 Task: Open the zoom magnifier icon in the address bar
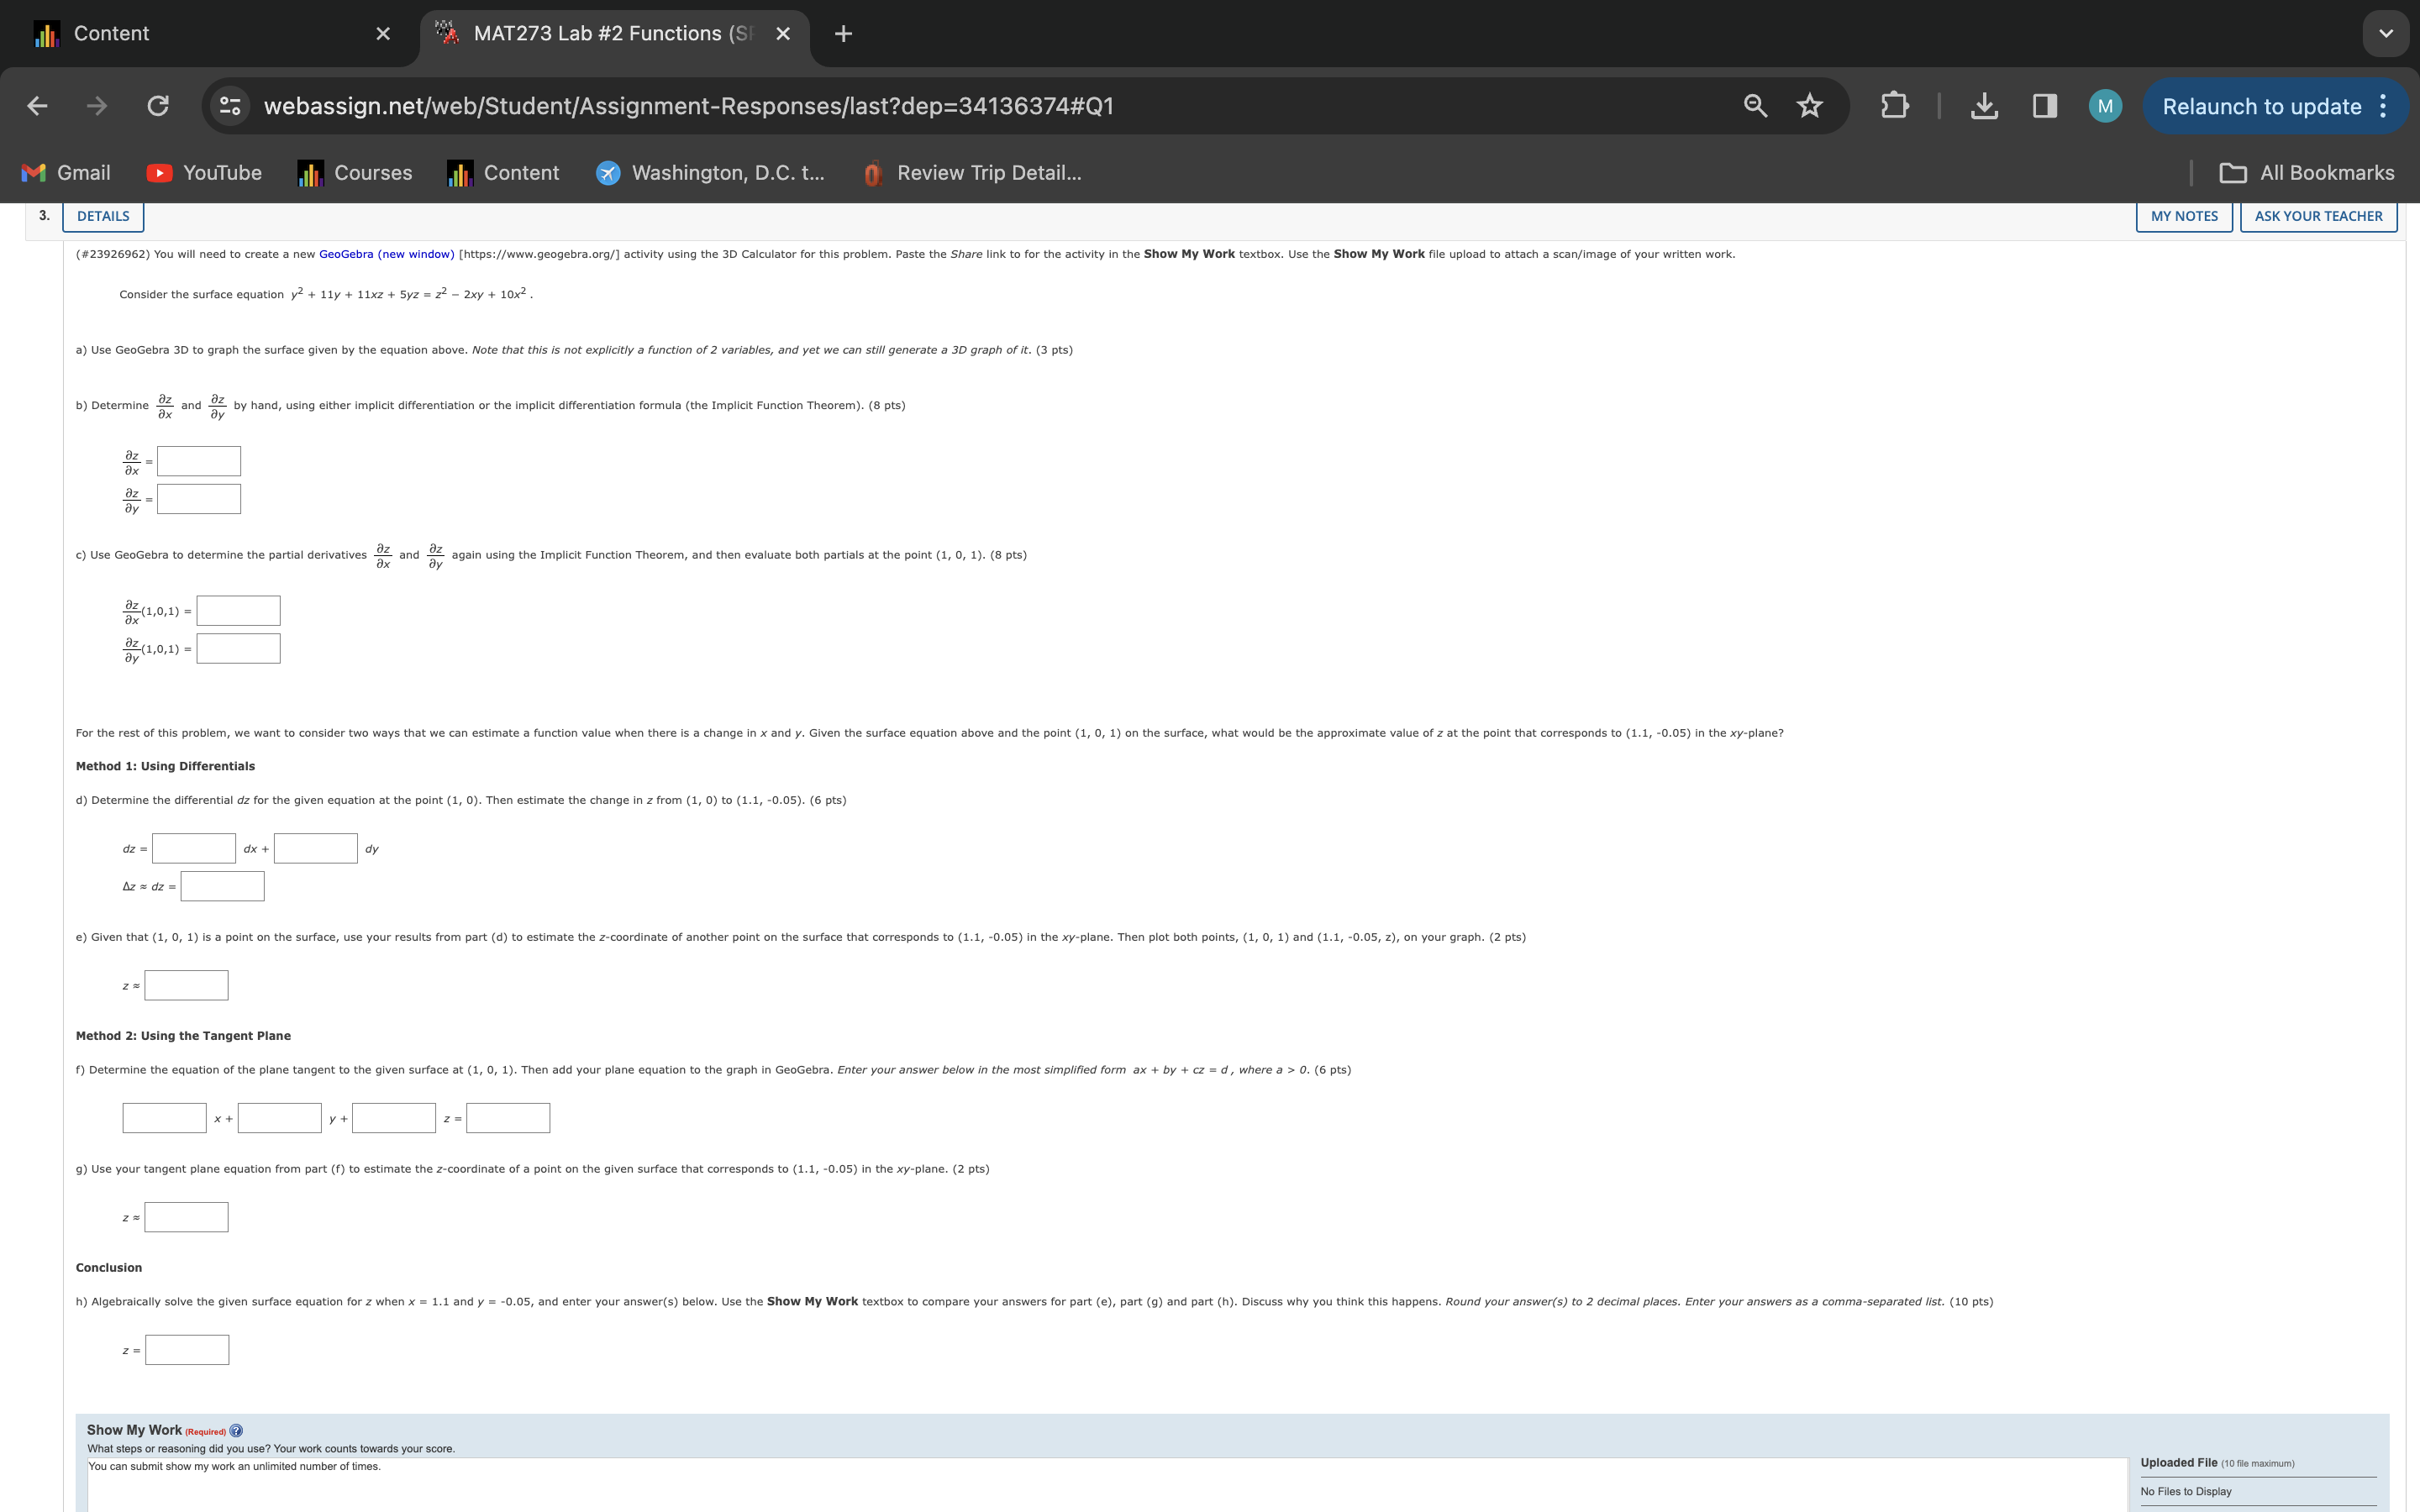(x=1755, y=106)
